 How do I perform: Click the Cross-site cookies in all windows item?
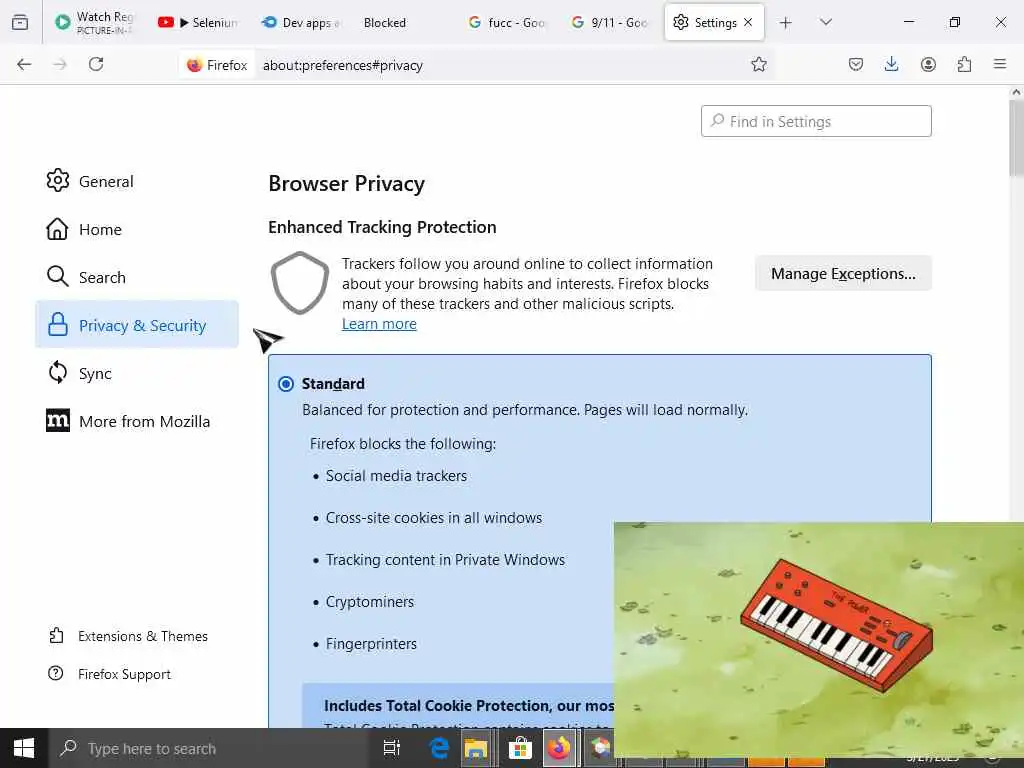(434, 518)
